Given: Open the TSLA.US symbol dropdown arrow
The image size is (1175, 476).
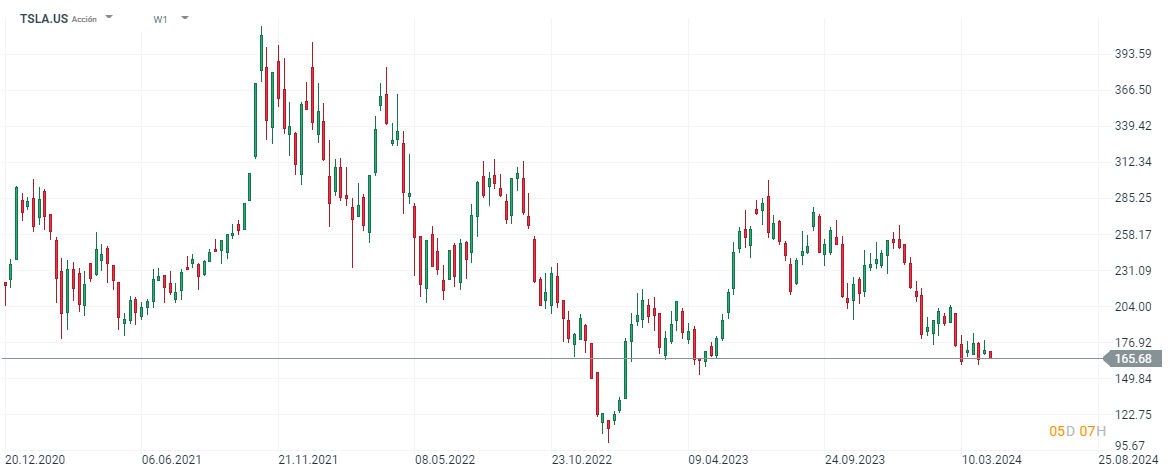Looking at the screenshot, I should 109,18.
